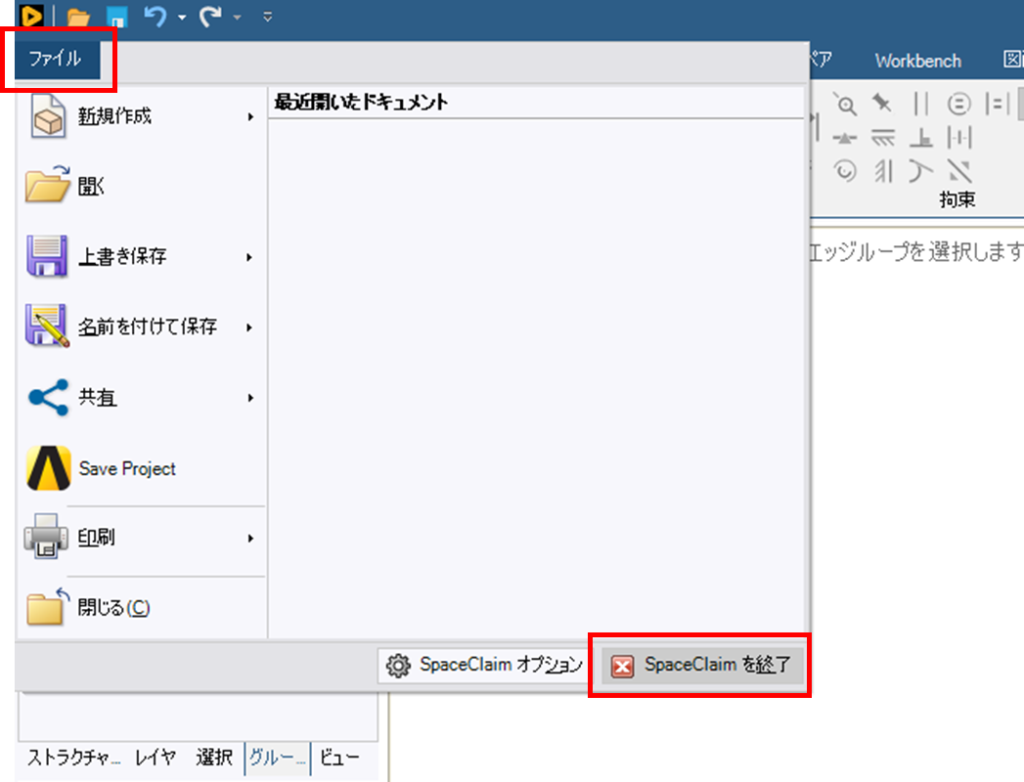Click the 拘束 group label
The height and width of the screenshot is (782, 1024).
click(x=957, y=199)
